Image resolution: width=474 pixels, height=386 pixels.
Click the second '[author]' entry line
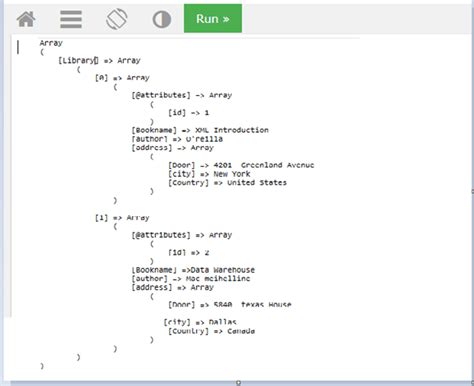pyautogui.click(x=191, y=278)
